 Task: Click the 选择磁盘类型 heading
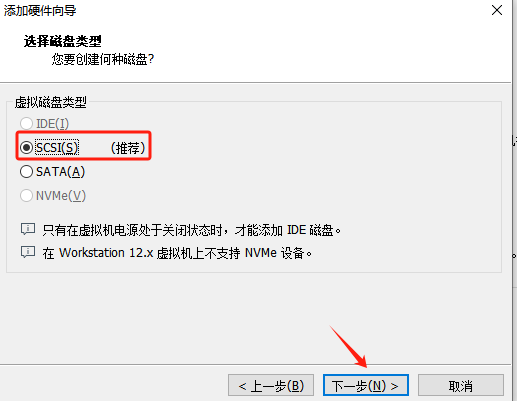click(x=62, y=41)
